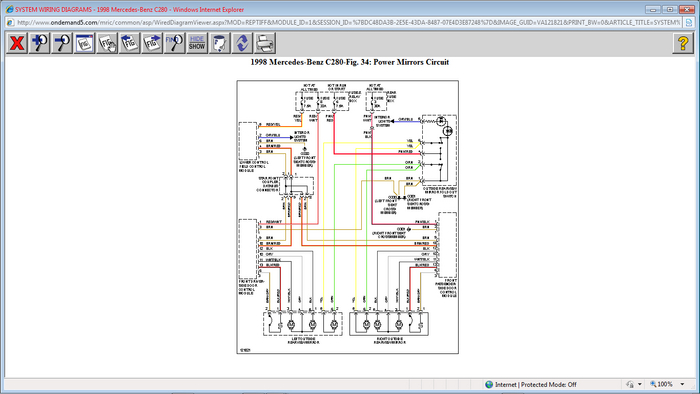
Task: Open the Find magnifier tool
Action: click(x=175, y=43)
